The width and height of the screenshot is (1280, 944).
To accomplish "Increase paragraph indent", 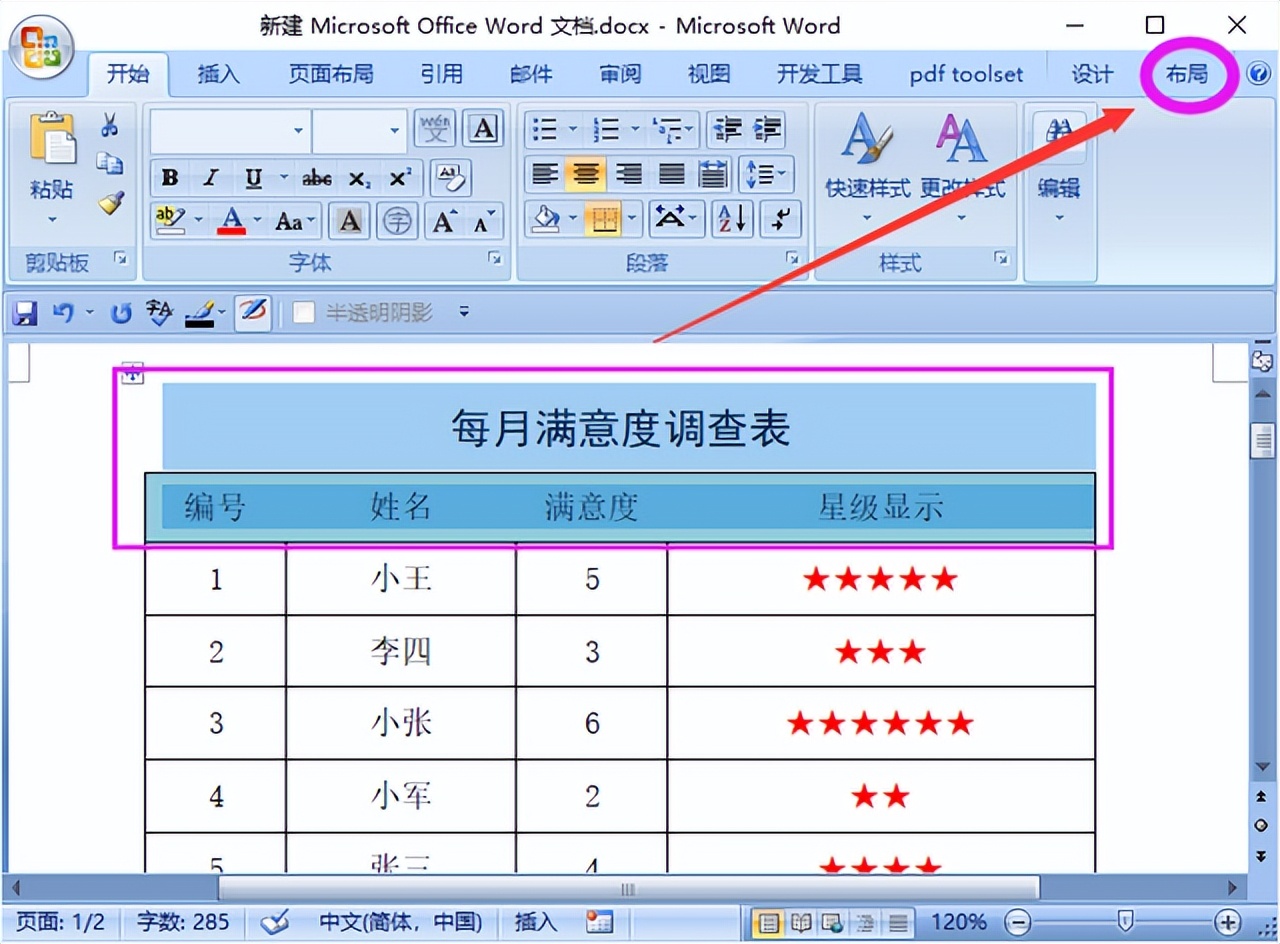I will (x=767, y=129).
